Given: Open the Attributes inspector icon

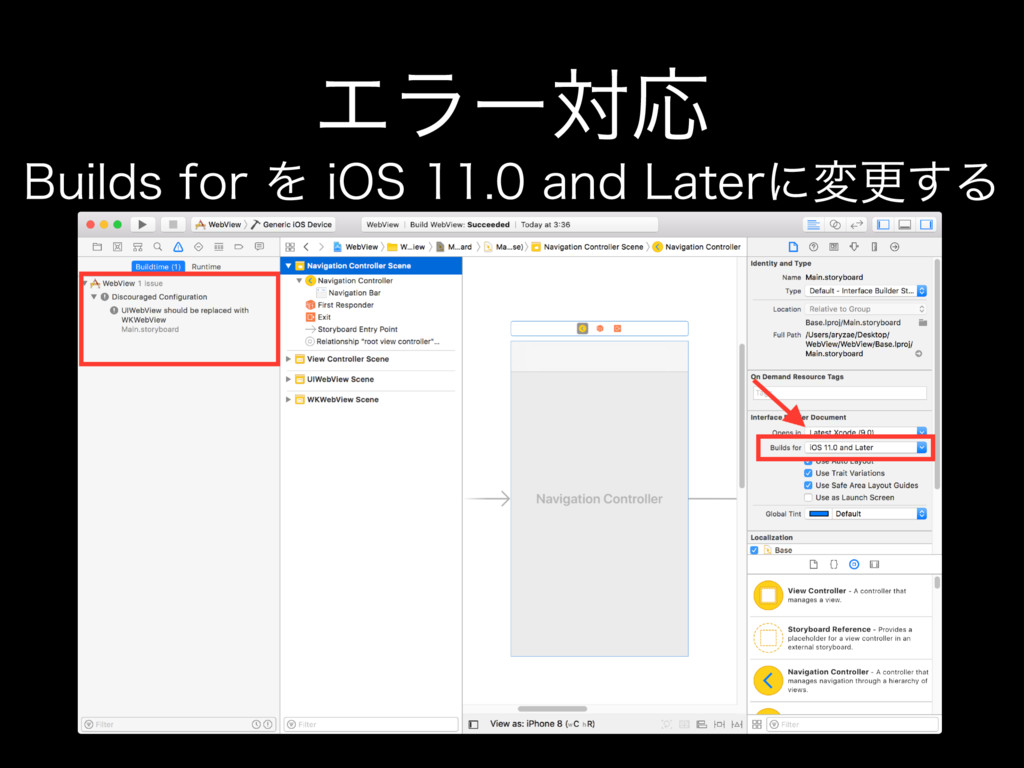Looking at the screenshot, I should point(854,247).
